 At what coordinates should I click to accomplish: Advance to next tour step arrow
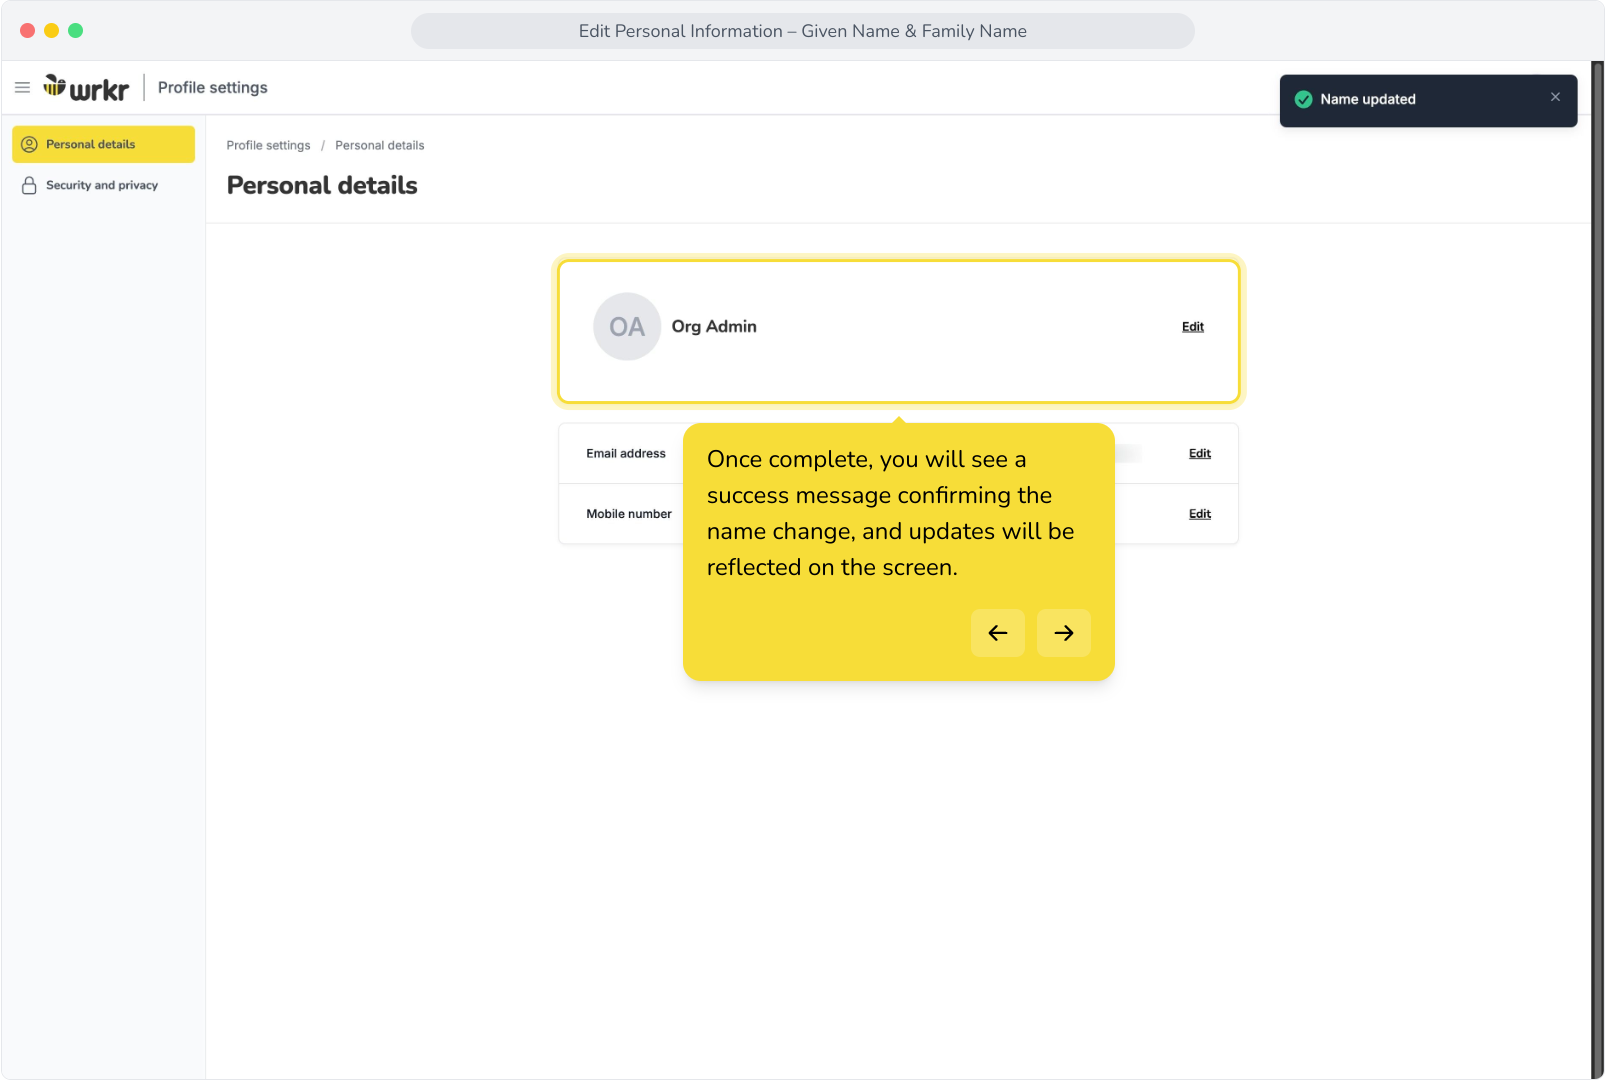pos(1063,633)
